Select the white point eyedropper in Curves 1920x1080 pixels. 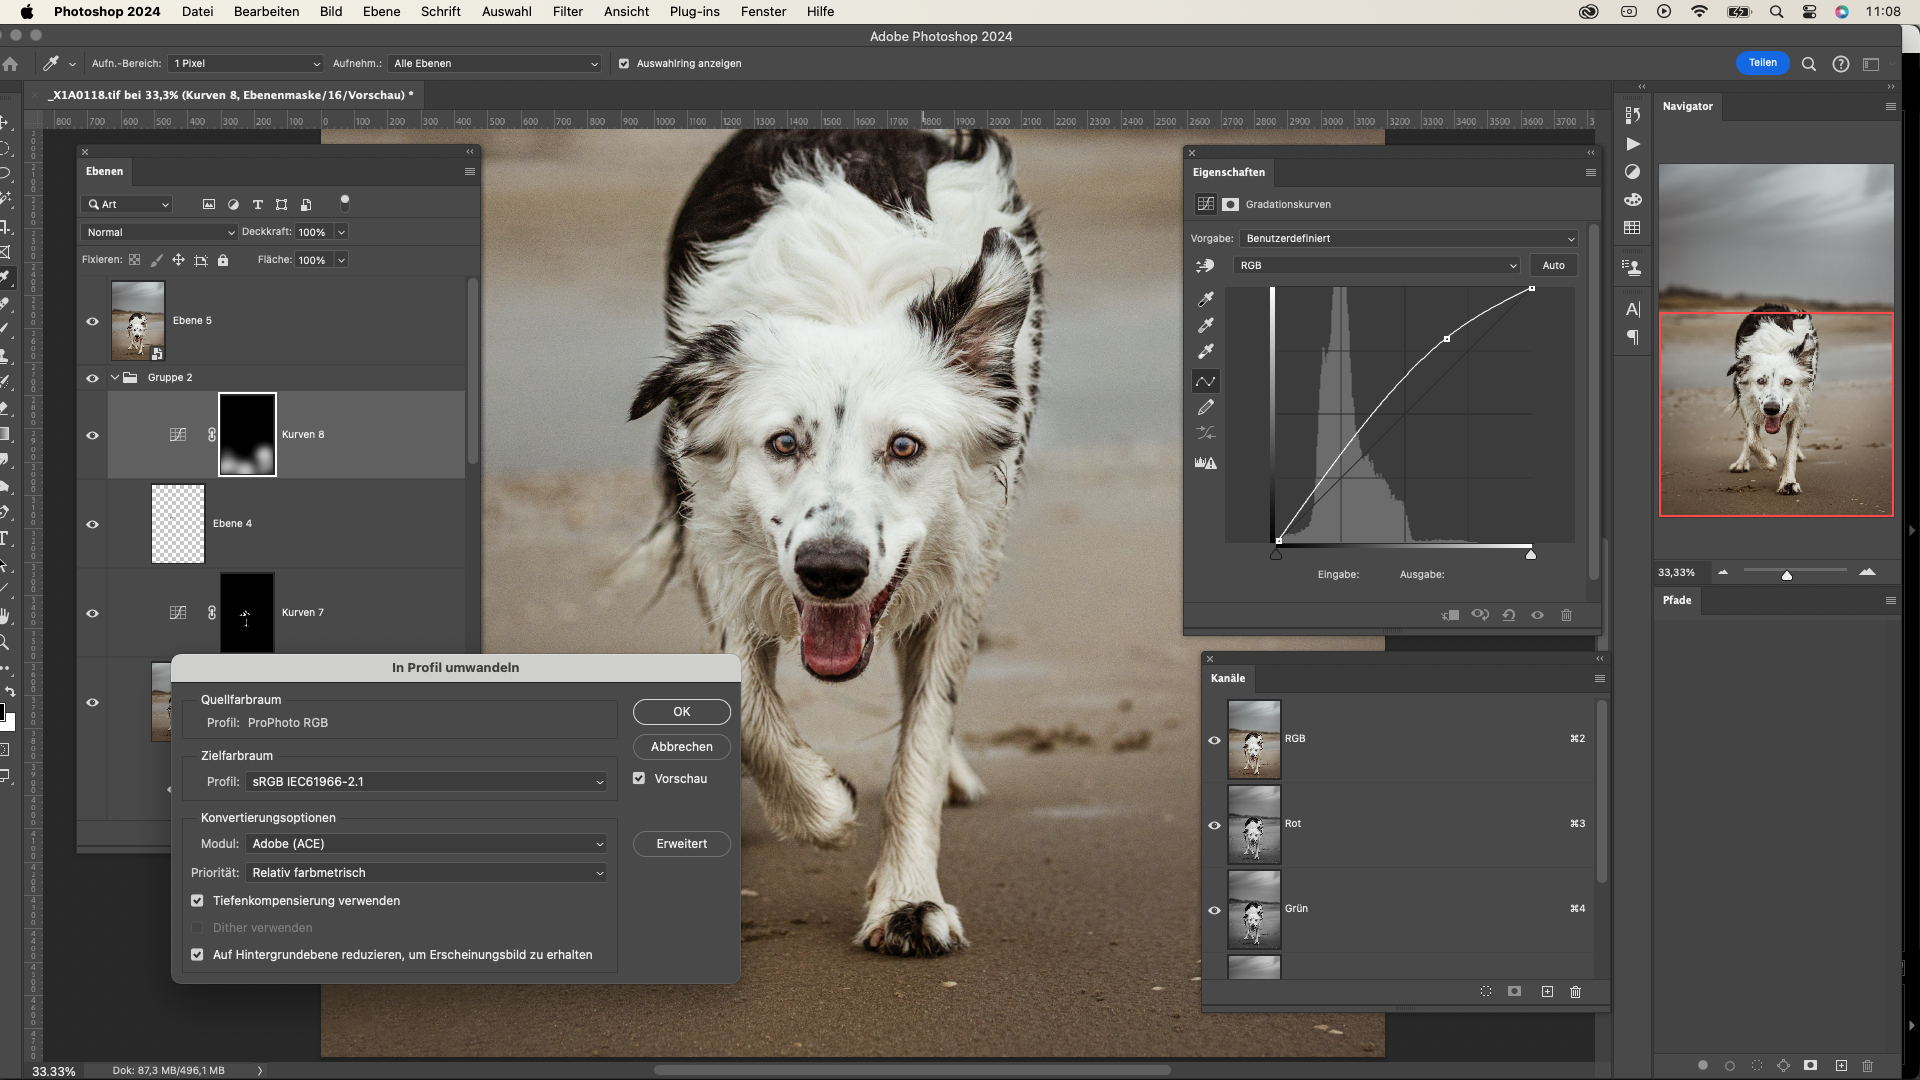coord(1206,352)
